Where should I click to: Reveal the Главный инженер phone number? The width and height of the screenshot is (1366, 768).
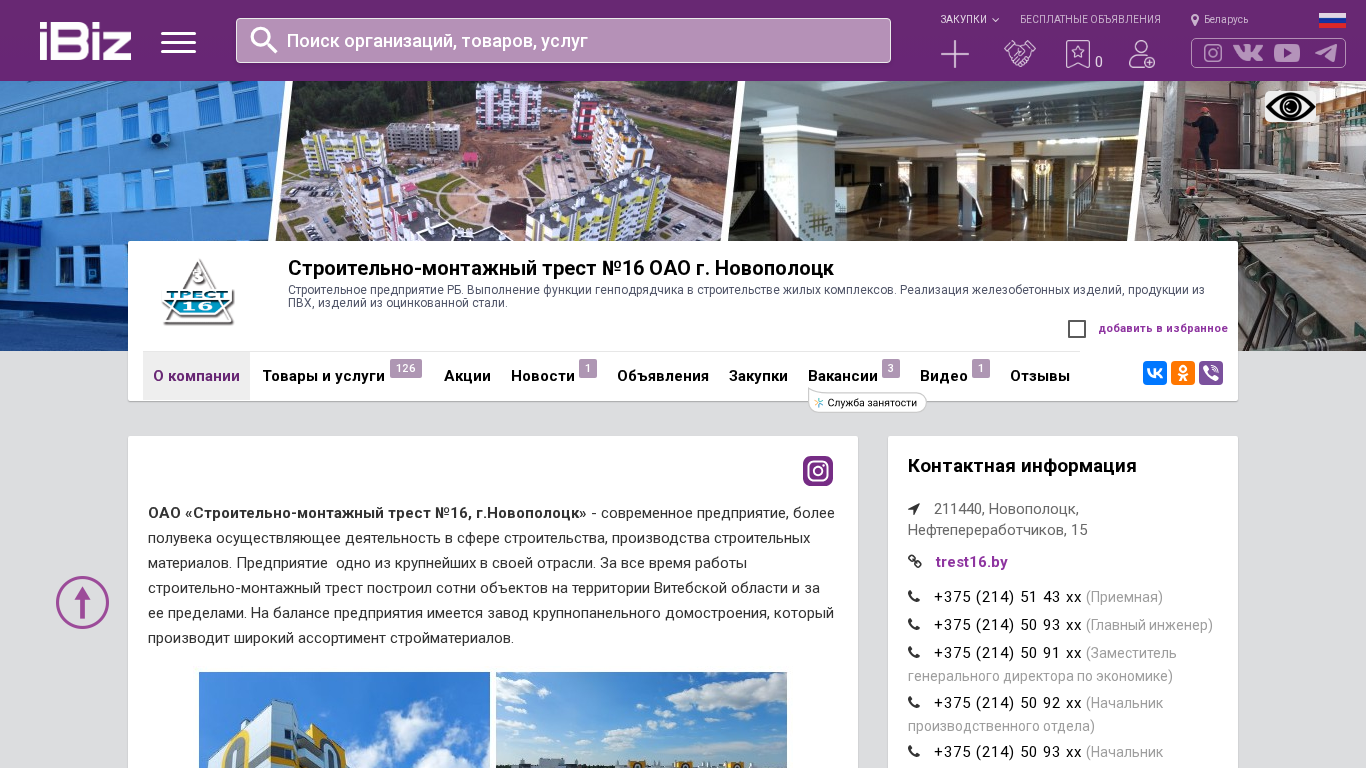click(x=1008, y=625)
